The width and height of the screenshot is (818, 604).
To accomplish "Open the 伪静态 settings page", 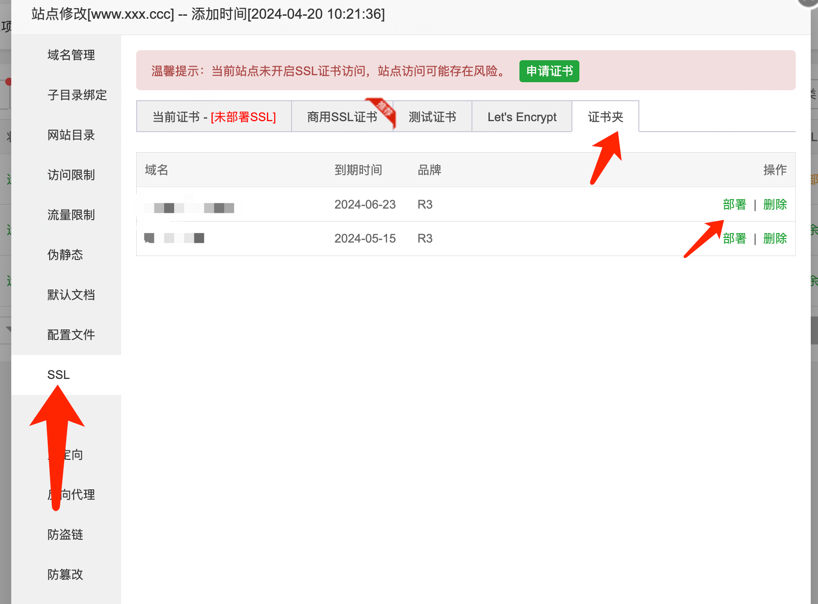I will coord(65,255).
